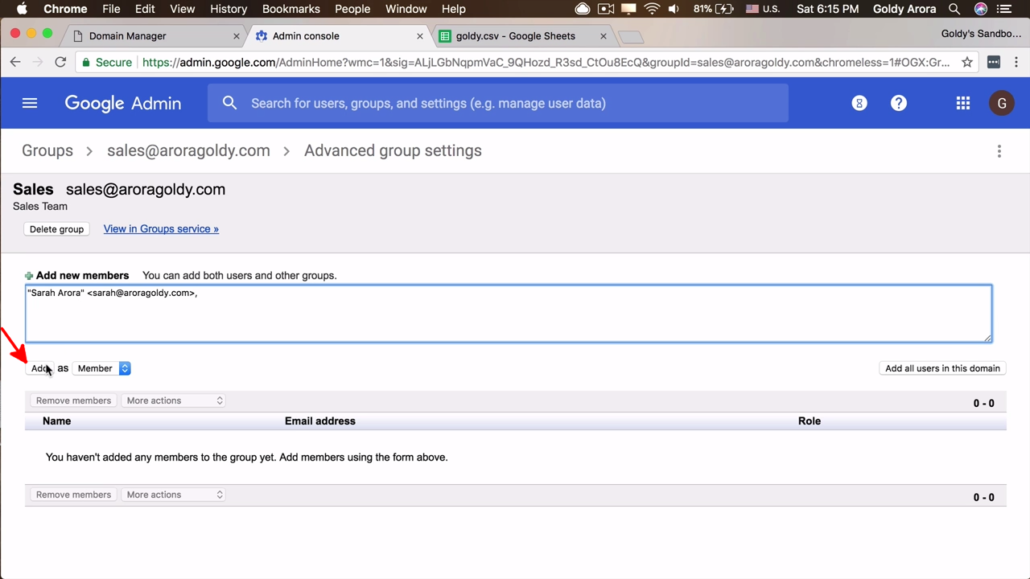Open the Apple menu
Screen dimensions: 1030x579
[x=22, y=9]
